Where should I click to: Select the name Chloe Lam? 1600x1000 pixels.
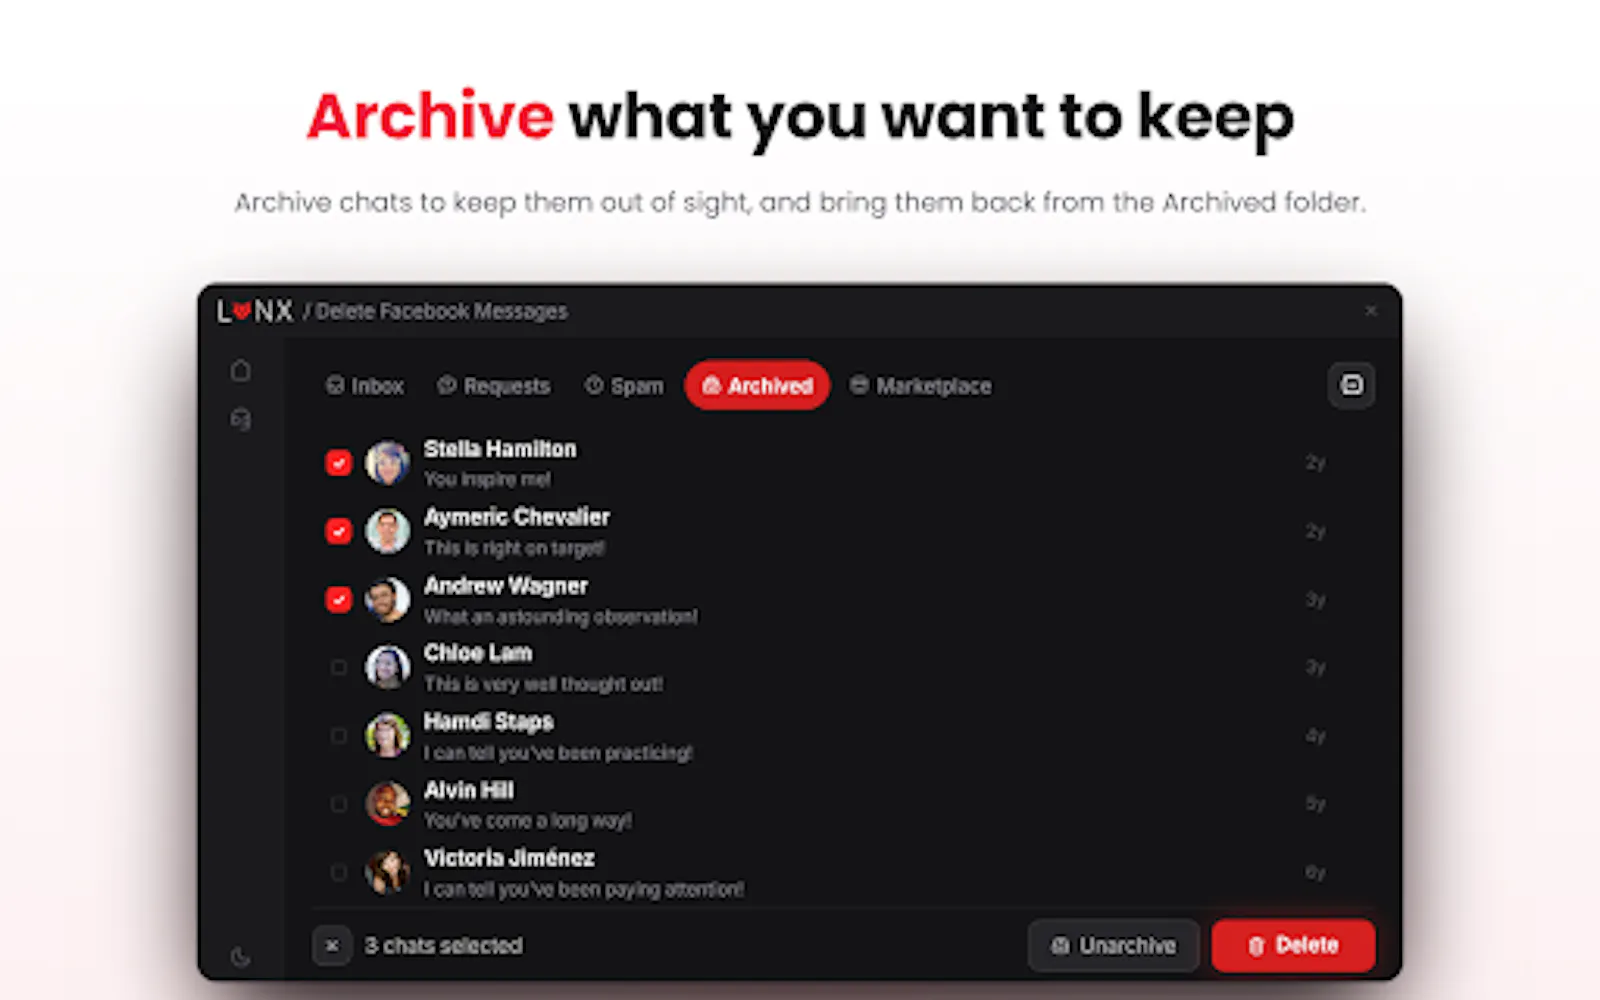click(x=478, y=653)
